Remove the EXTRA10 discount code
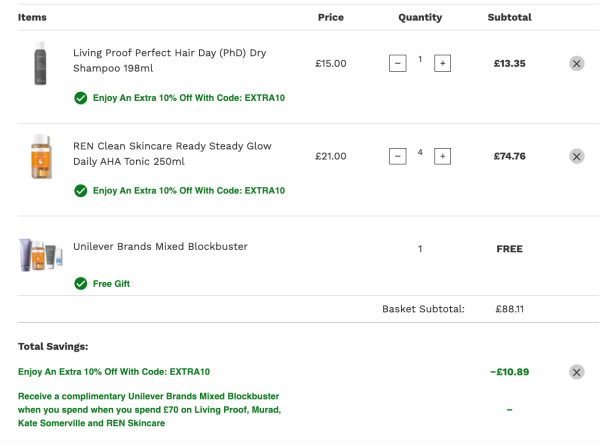Screen dimensions: 600x444 pyautogui.click(x=576, y=372)
